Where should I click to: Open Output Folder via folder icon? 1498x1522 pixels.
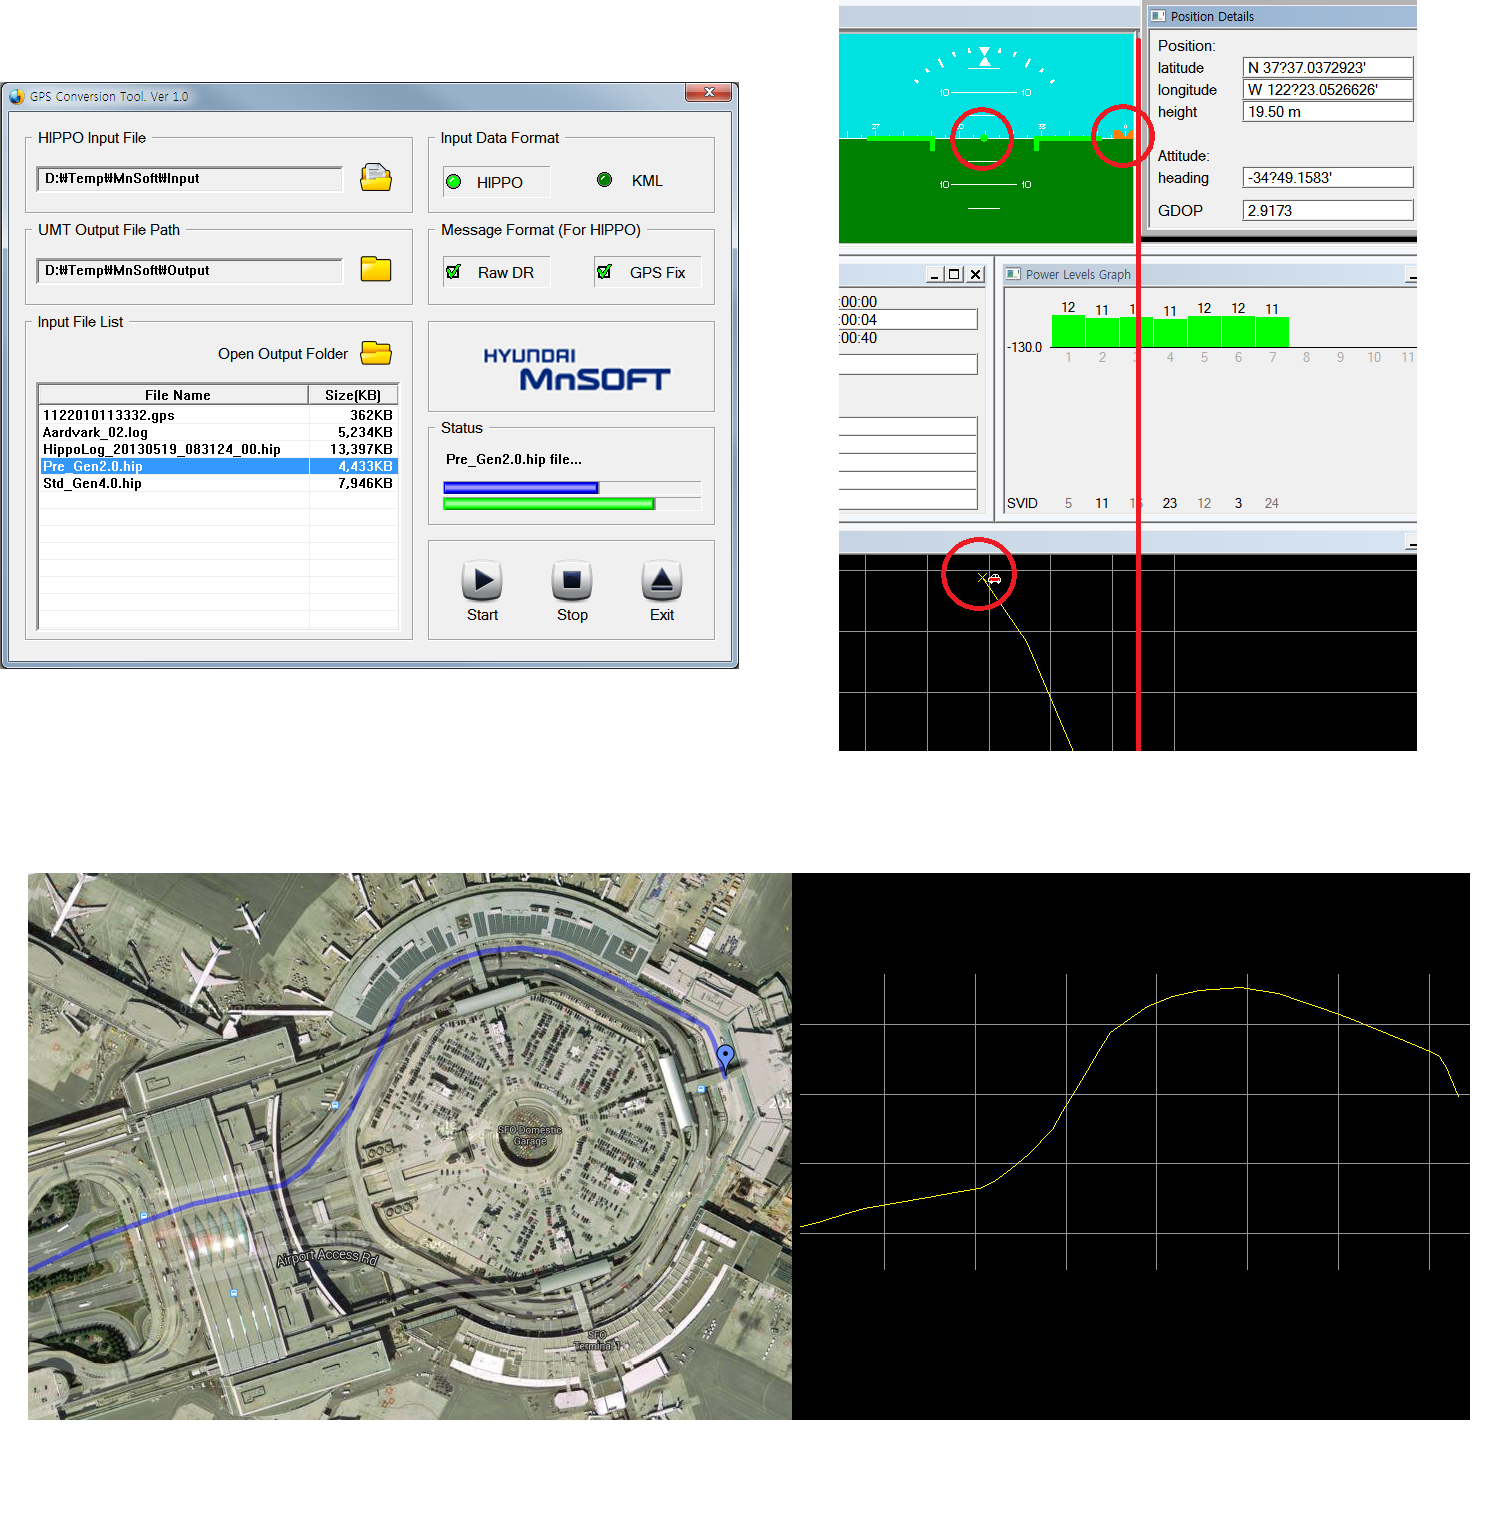pos(376,353)
